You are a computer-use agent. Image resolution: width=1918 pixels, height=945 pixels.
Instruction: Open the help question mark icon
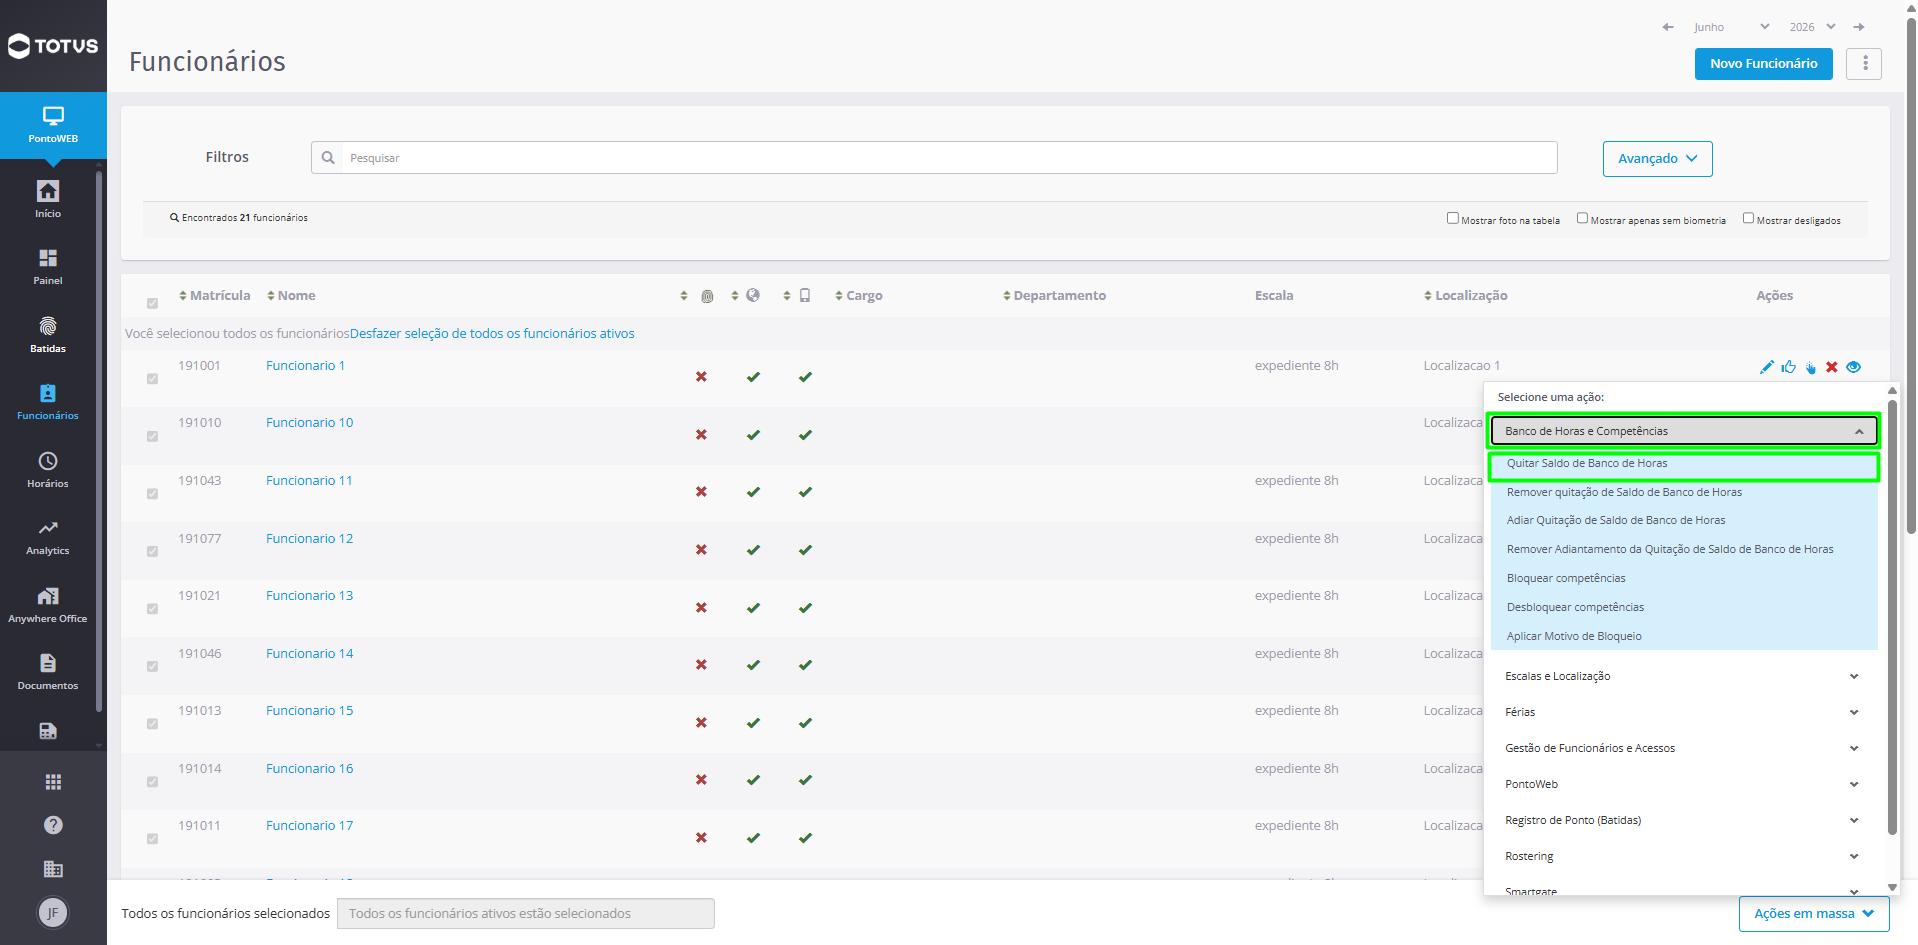pos(53,825)
